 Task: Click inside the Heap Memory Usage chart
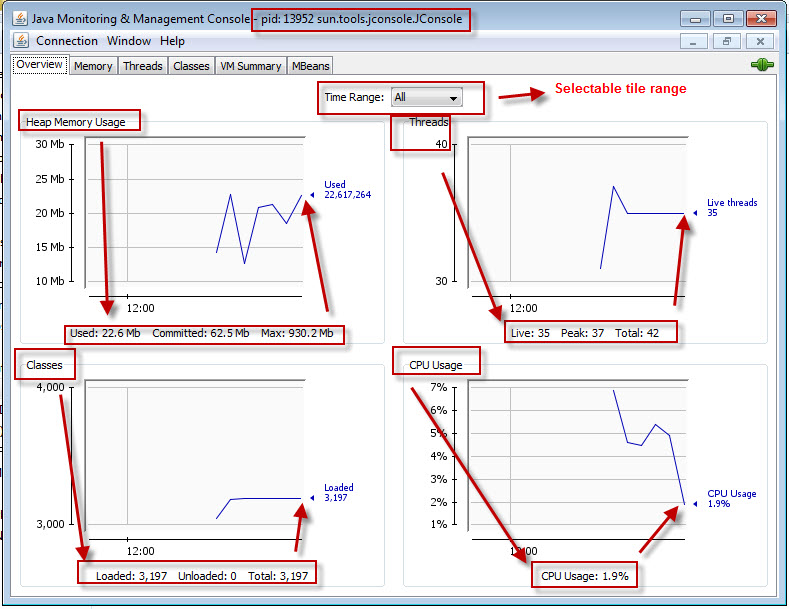click(x=195, y=212)
